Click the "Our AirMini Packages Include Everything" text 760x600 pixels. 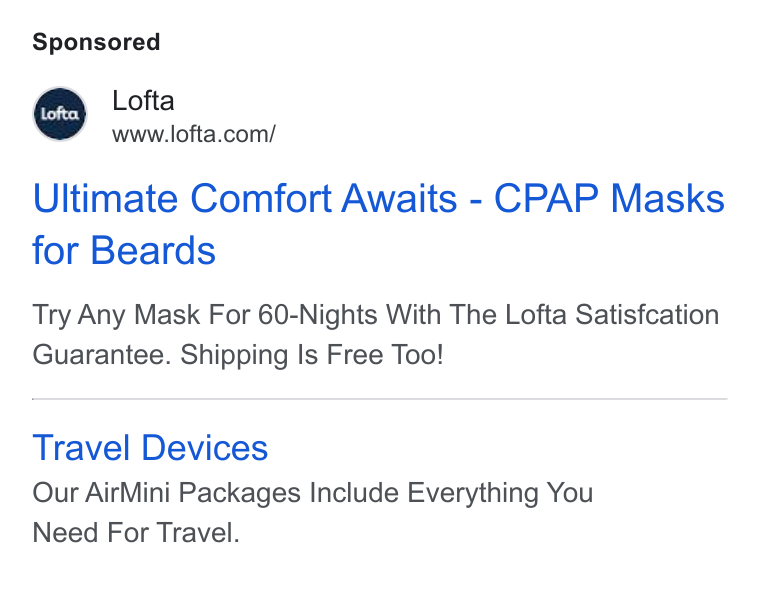click(x=285, y=492)
